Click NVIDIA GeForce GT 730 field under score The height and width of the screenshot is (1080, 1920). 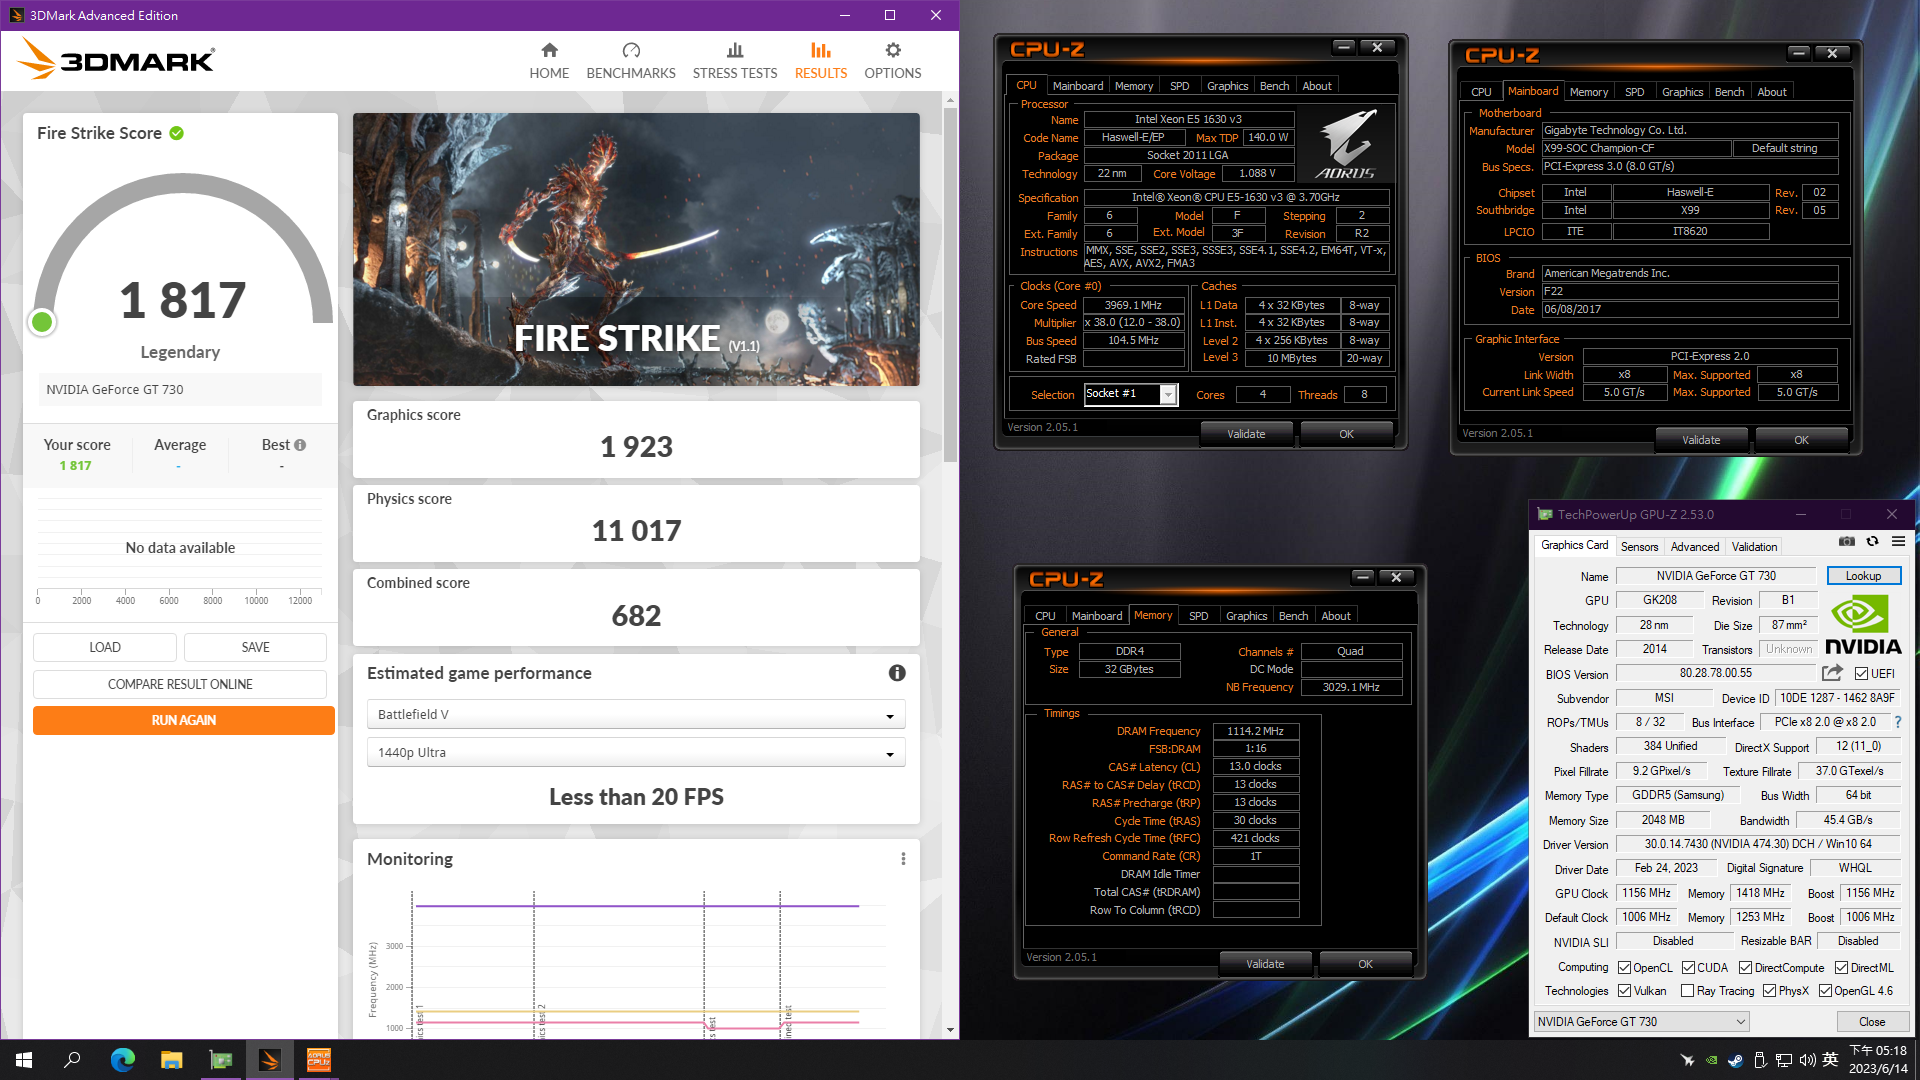point(180,390)
